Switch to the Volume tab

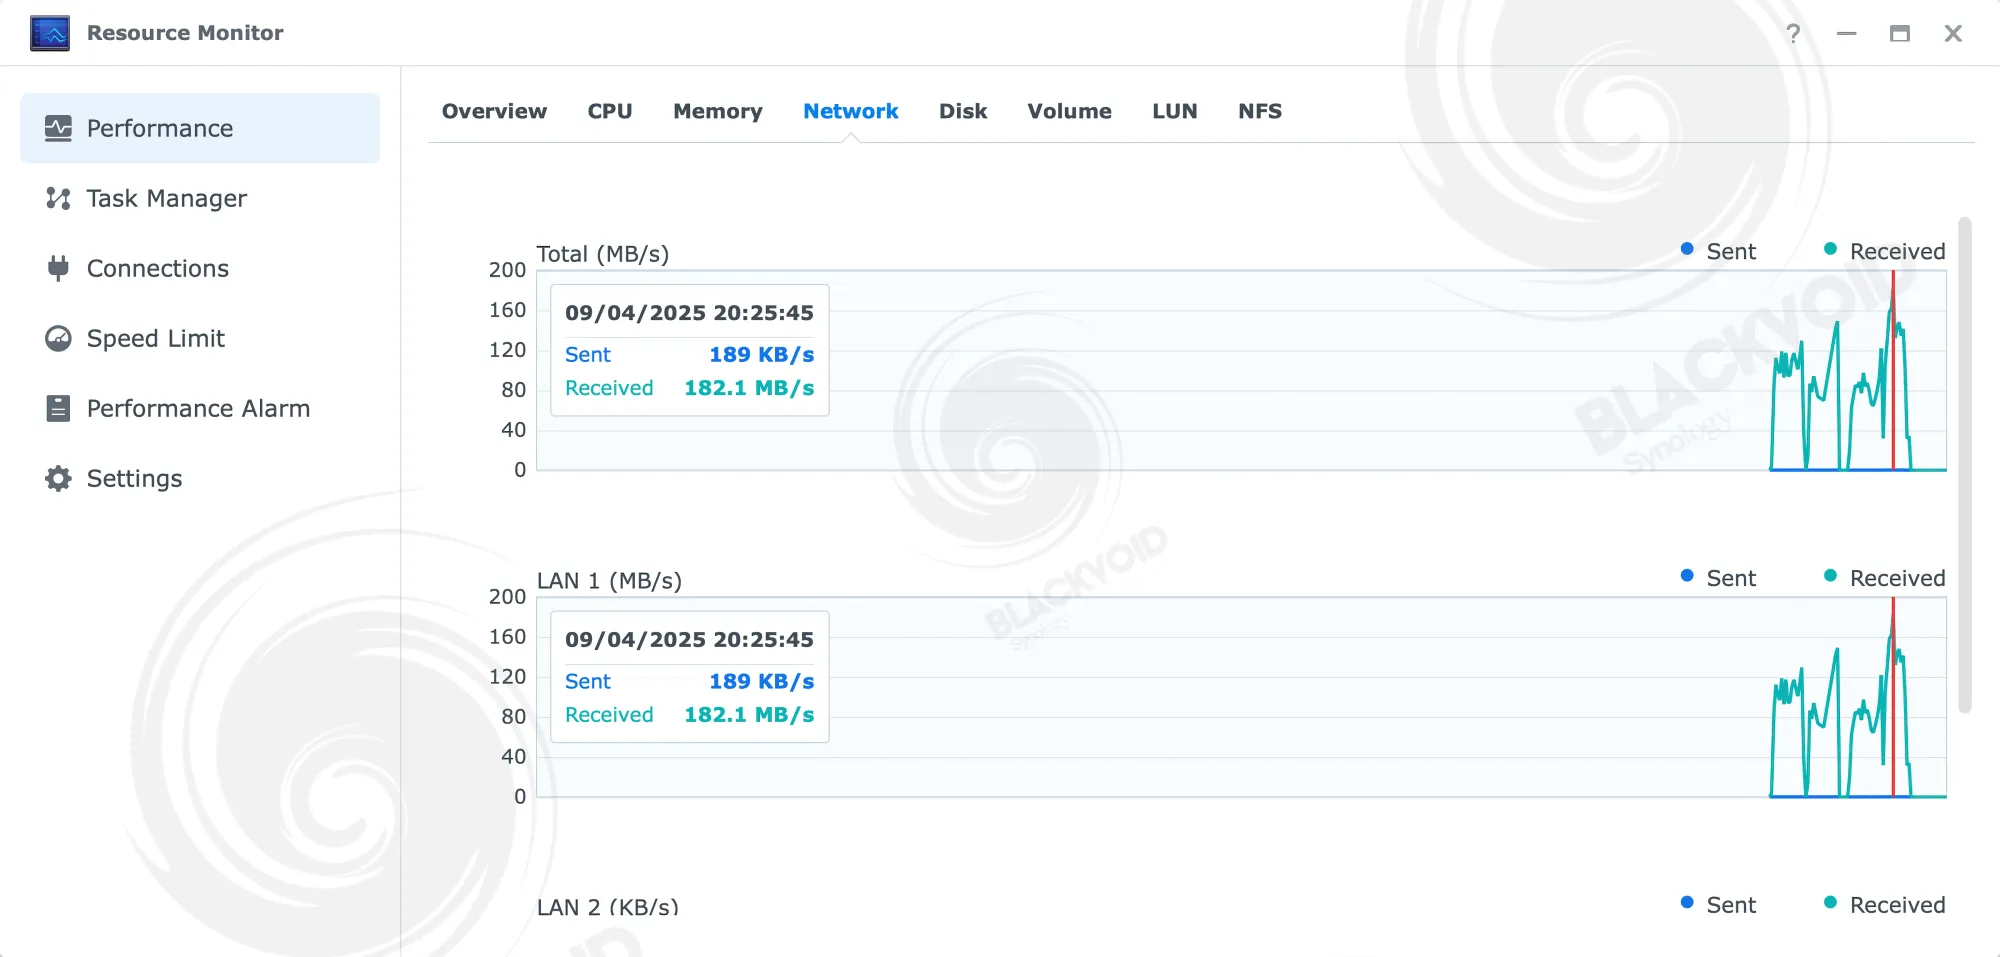[1069, 111]
